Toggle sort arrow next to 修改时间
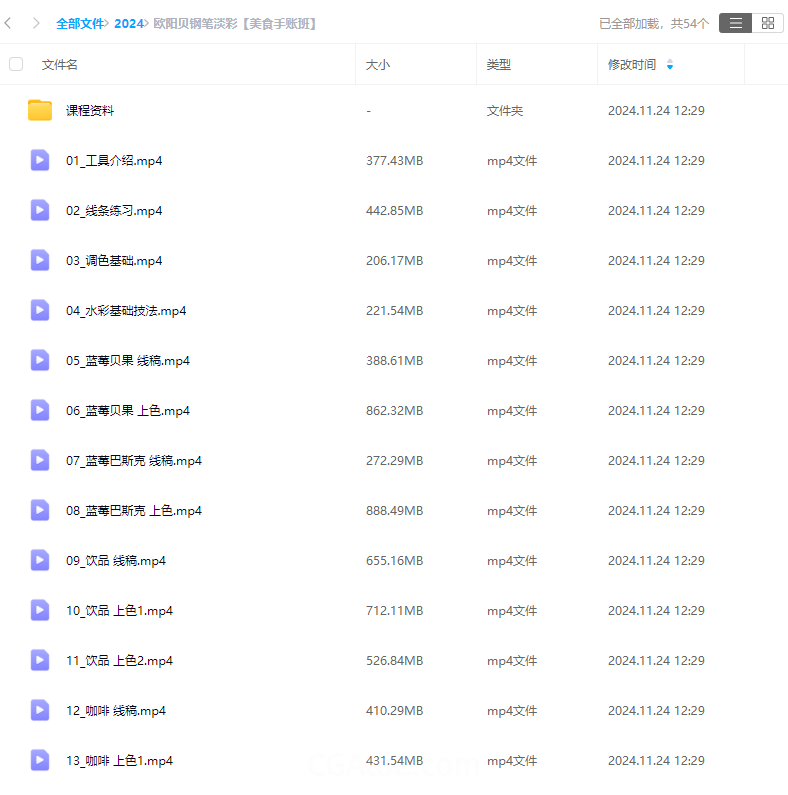788x795 pixels. tap(670, 65)
